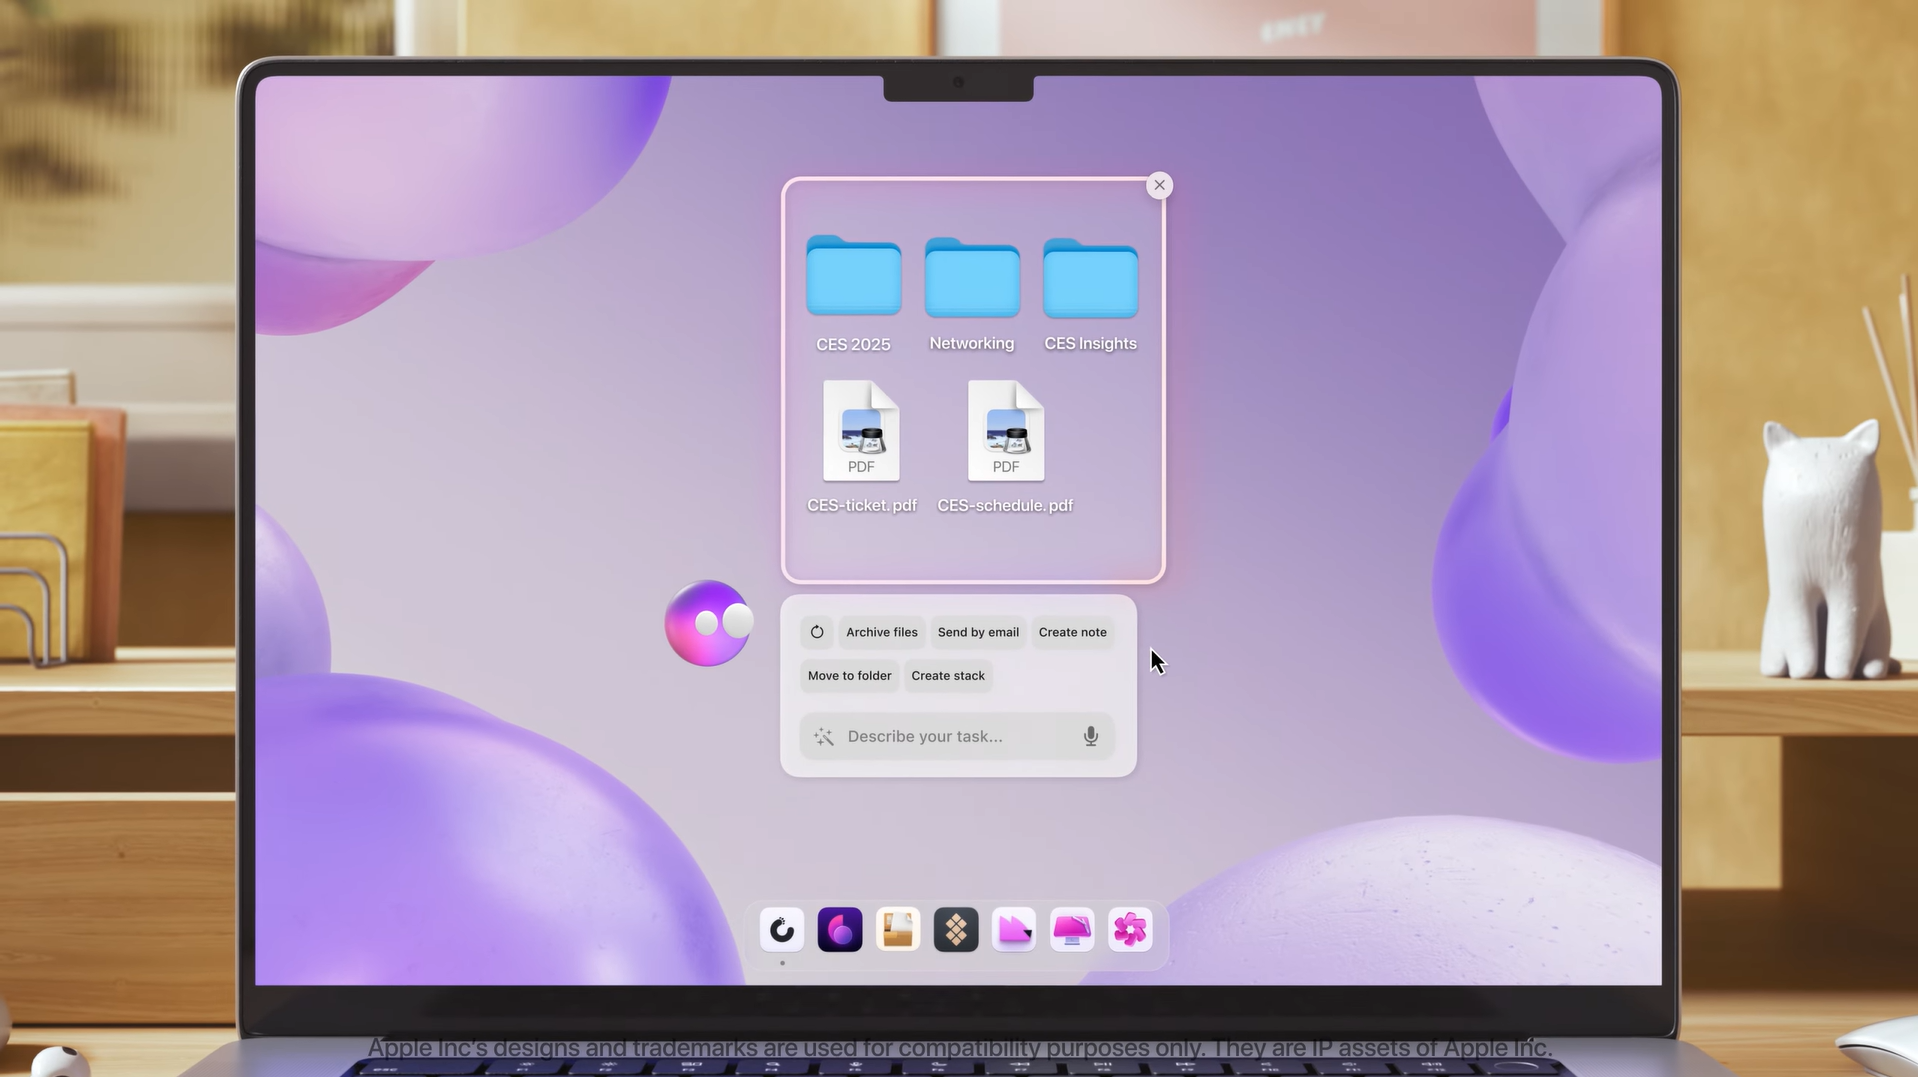The height and width of the screenshot is (1077, 1918).
Task: Choose the Archive files suggestion
Action: pos(881,632)
